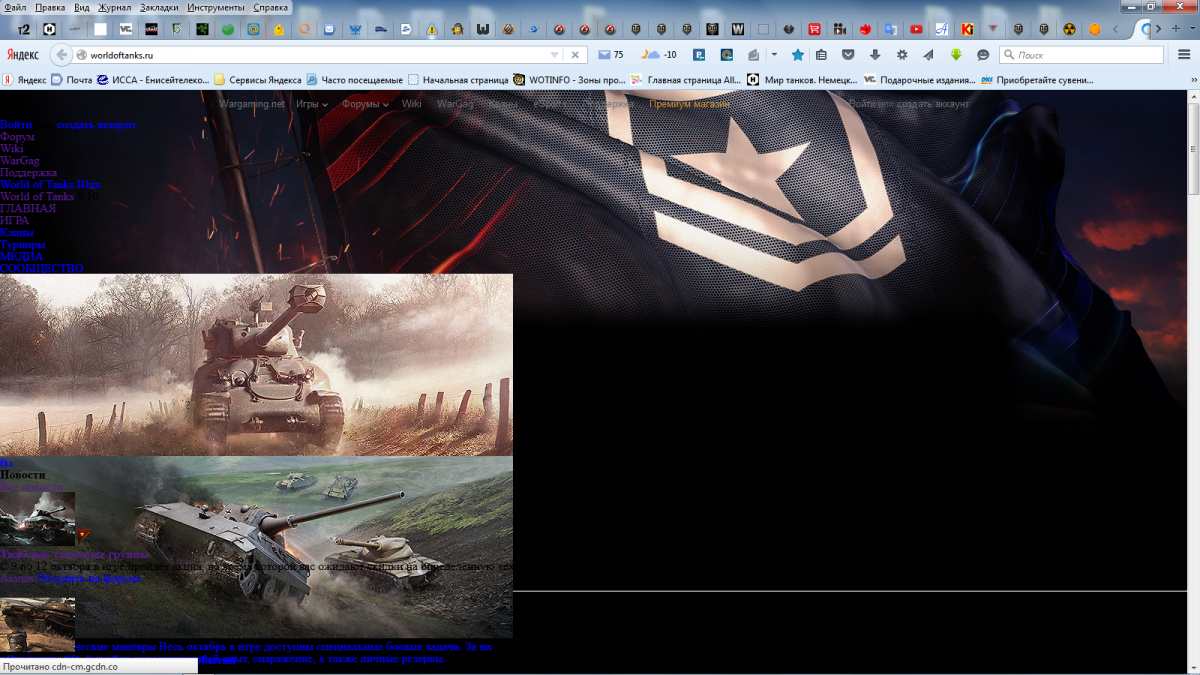Open the Приобретайте сувени bookmark
Viewport: 1200px width, 675px height.
[1037, 80]
